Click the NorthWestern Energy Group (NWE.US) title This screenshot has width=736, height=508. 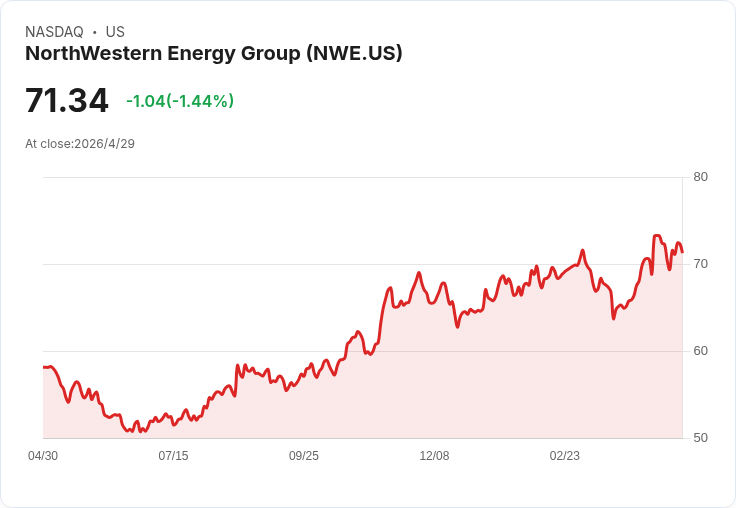pyautogui.click(x=214, y=53)
